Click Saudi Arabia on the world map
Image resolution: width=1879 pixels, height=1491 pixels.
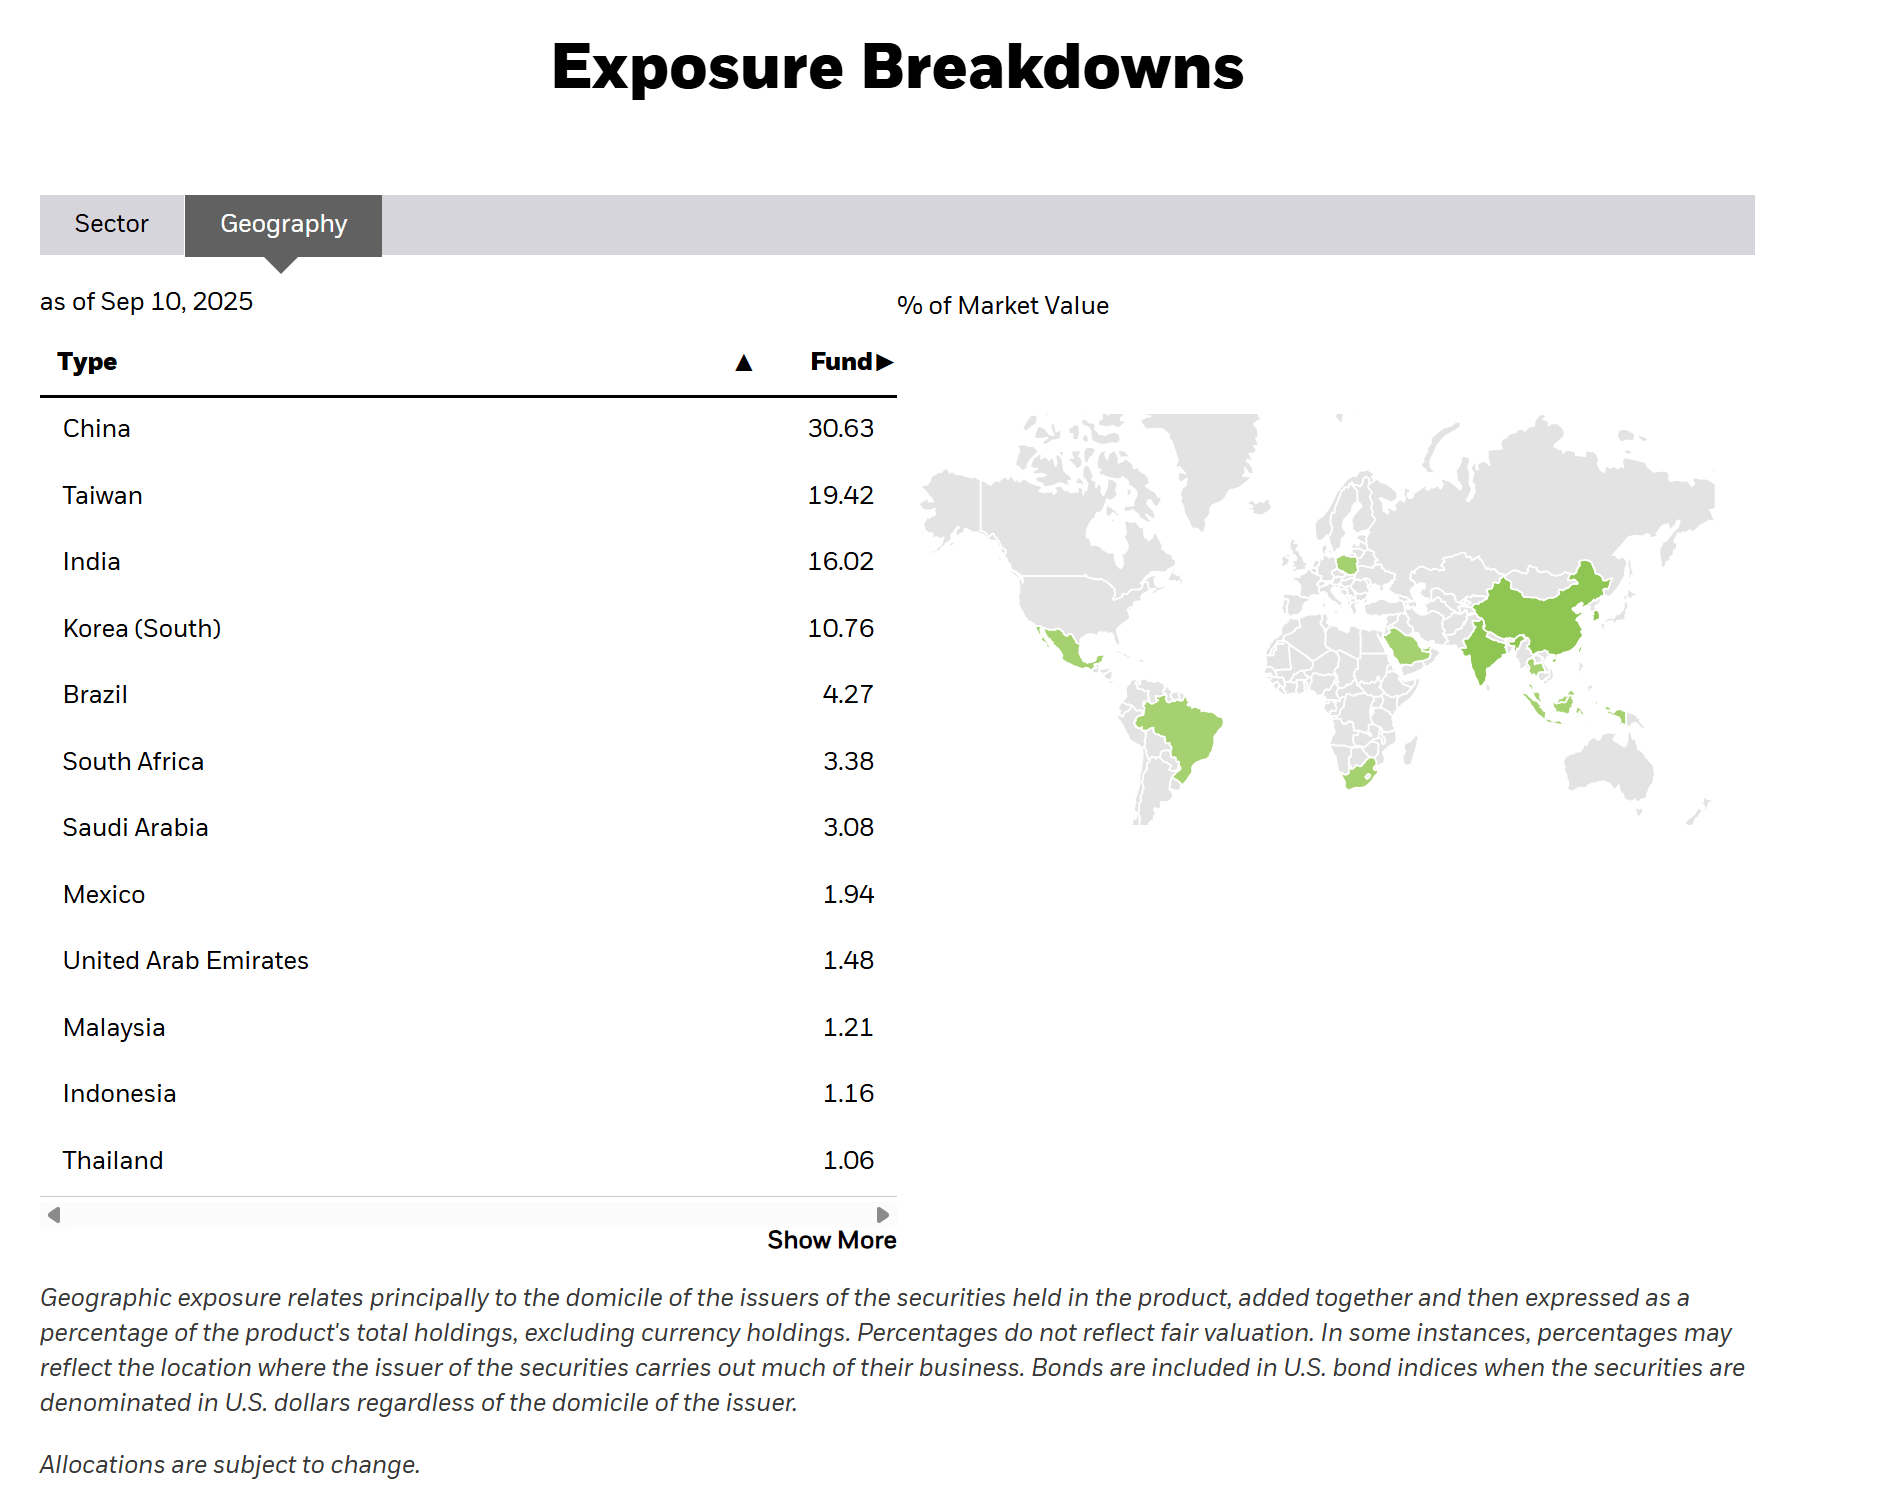tap(1405, 647)
